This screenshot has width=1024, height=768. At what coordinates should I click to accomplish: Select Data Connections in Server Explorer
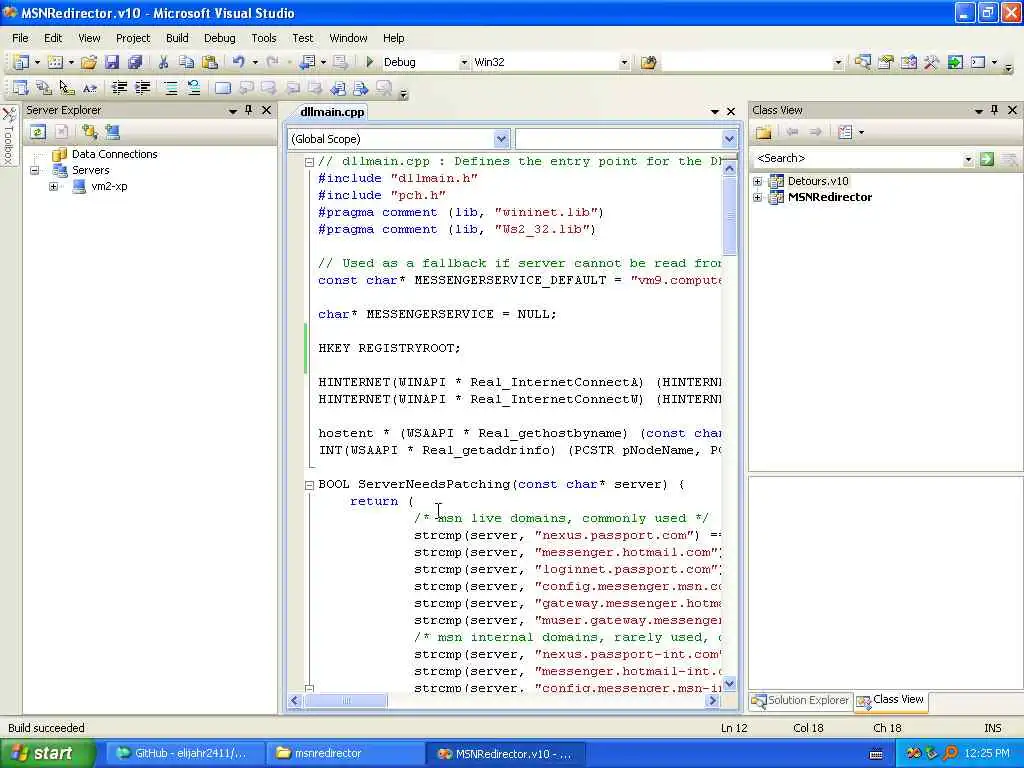point(114,154)
